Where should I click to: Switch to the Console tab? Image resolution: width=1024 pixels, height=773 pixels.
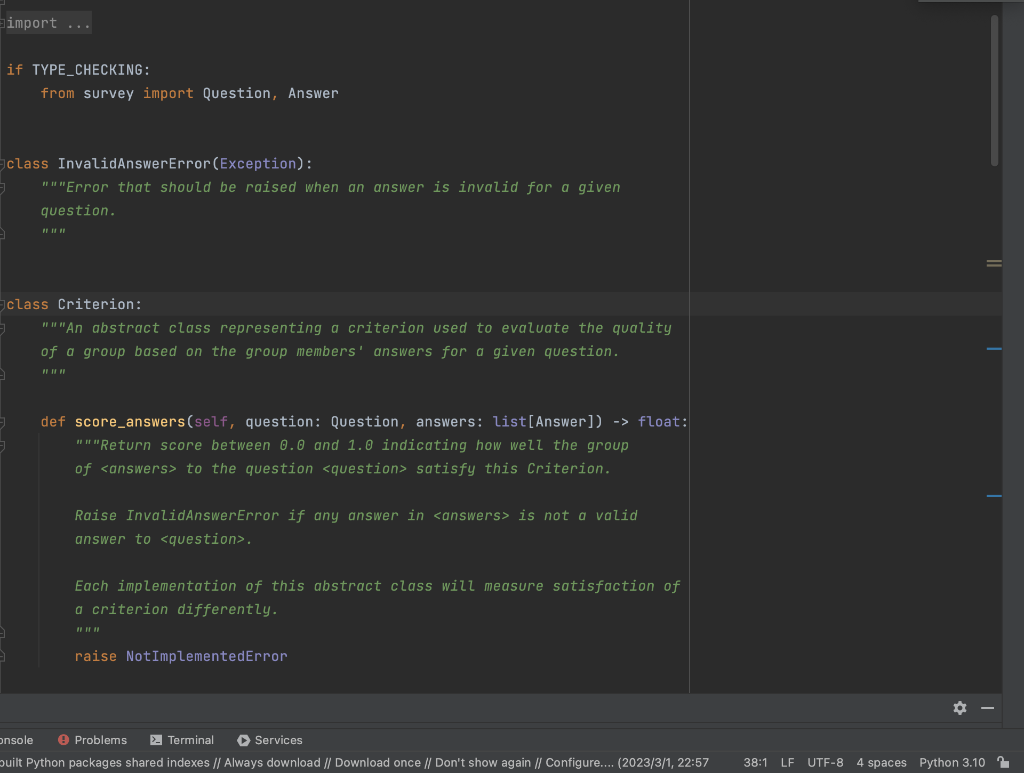18,740
